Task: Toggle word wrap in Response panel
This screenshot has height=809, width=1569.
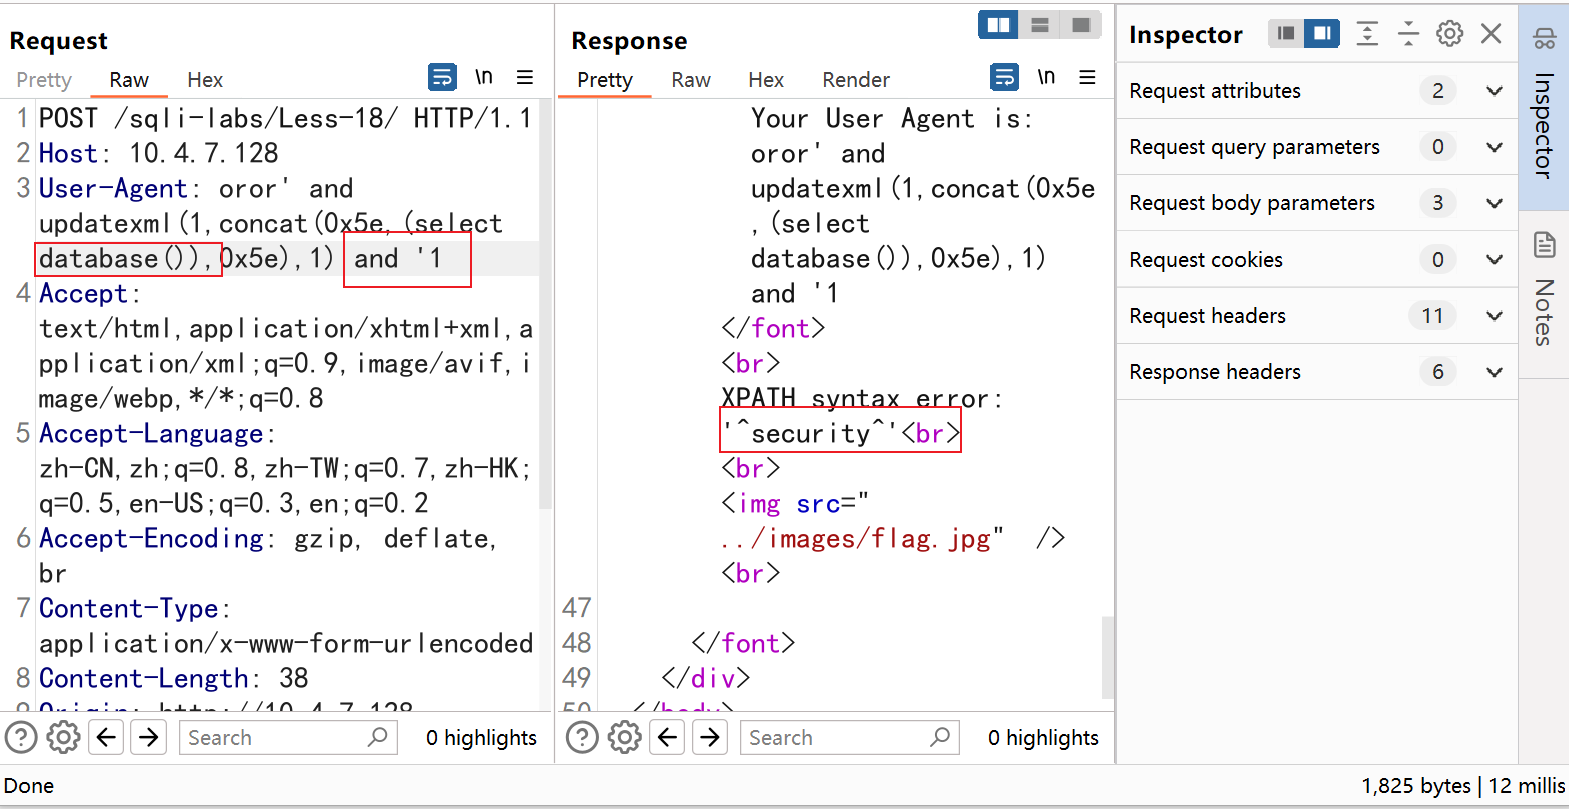Action: click(1004, 77)
